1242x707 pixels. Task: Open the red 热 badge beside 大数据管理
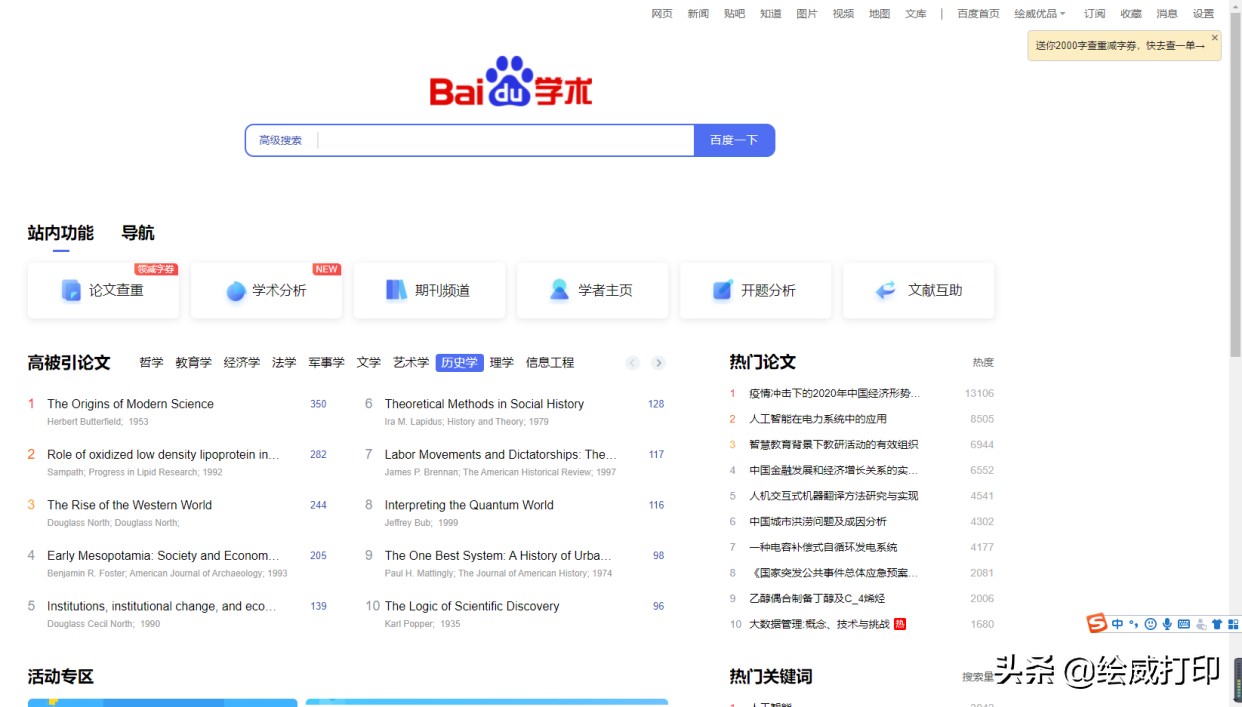point(900,624)
